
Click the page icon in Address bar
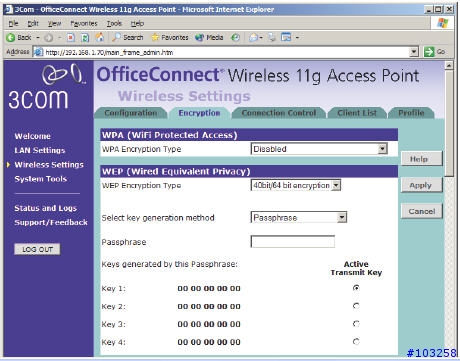[39, 52]
